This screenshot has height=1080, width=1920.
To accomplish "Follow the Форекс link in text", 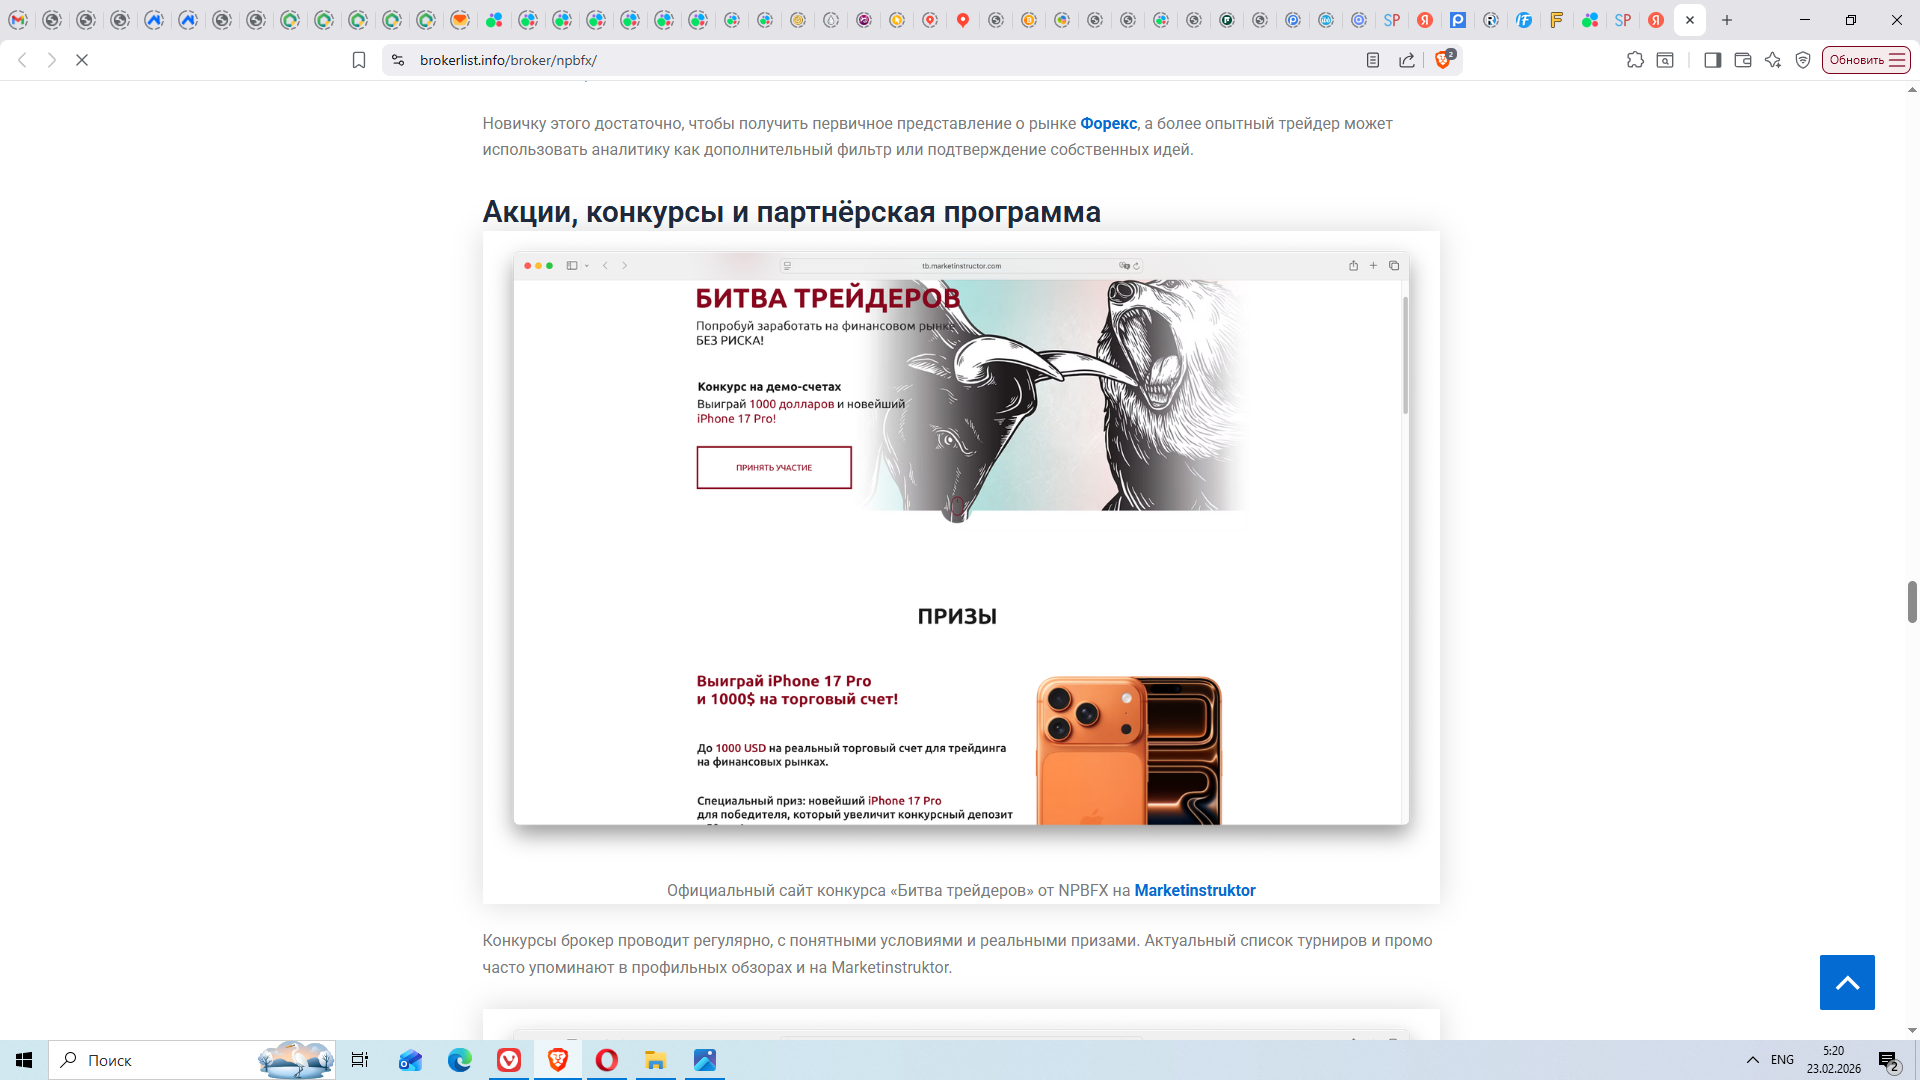I will 1108,123.
